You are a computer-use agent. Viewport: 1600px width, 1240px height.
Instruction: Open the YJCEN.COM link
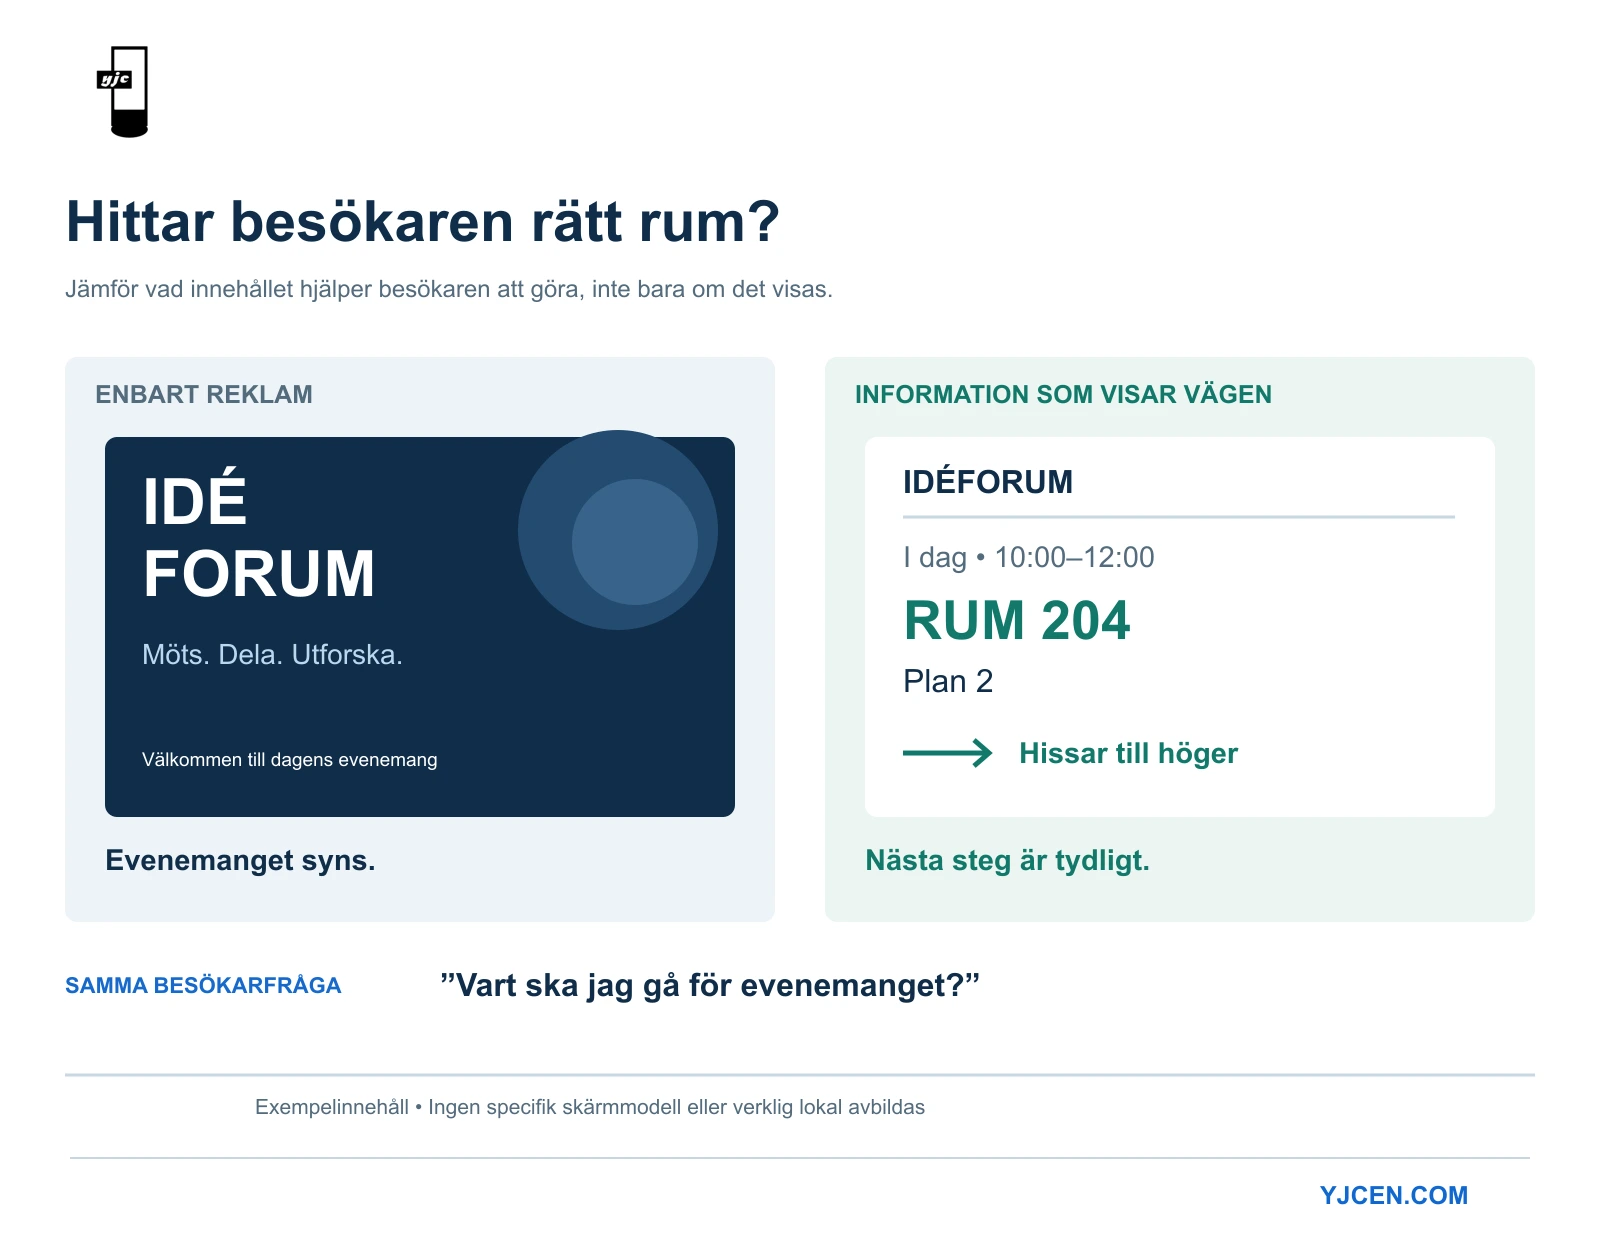coord(1393,1195)
